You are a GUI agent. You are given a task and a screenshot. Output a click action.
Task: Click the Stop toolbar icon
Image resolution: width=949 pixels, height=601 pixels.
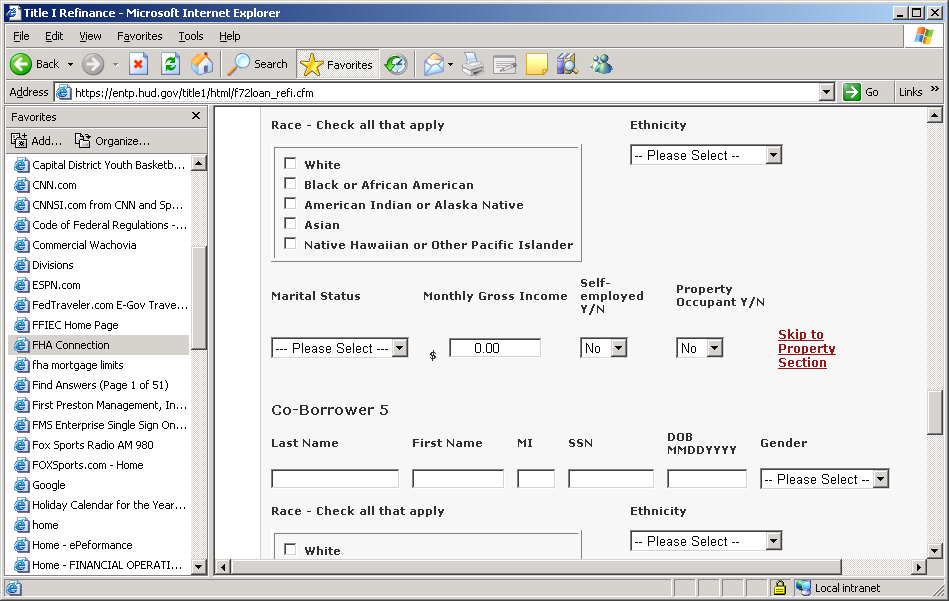(138, 64)
